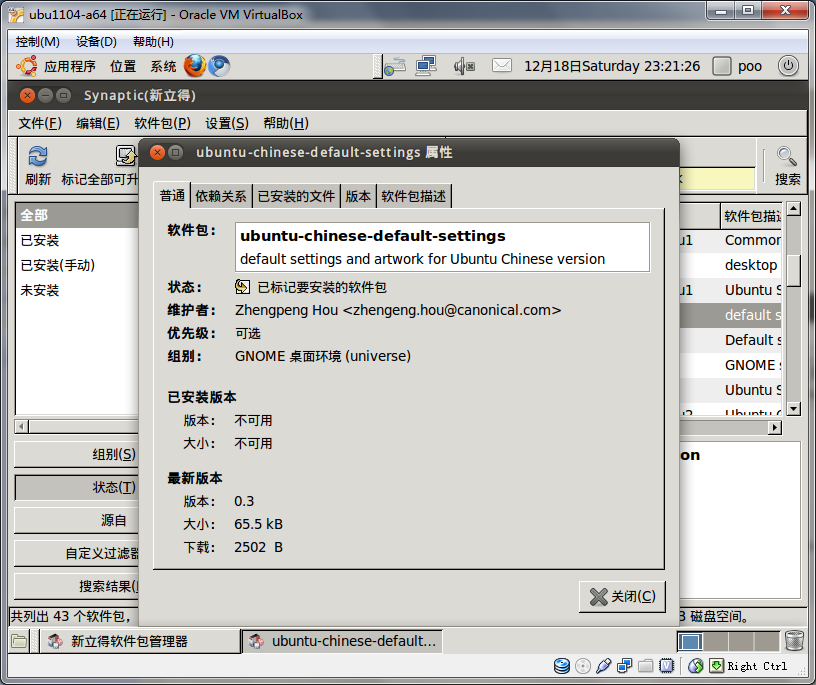Open the 位置 panel menu
The image size is (816, 685).
[123, 66]
